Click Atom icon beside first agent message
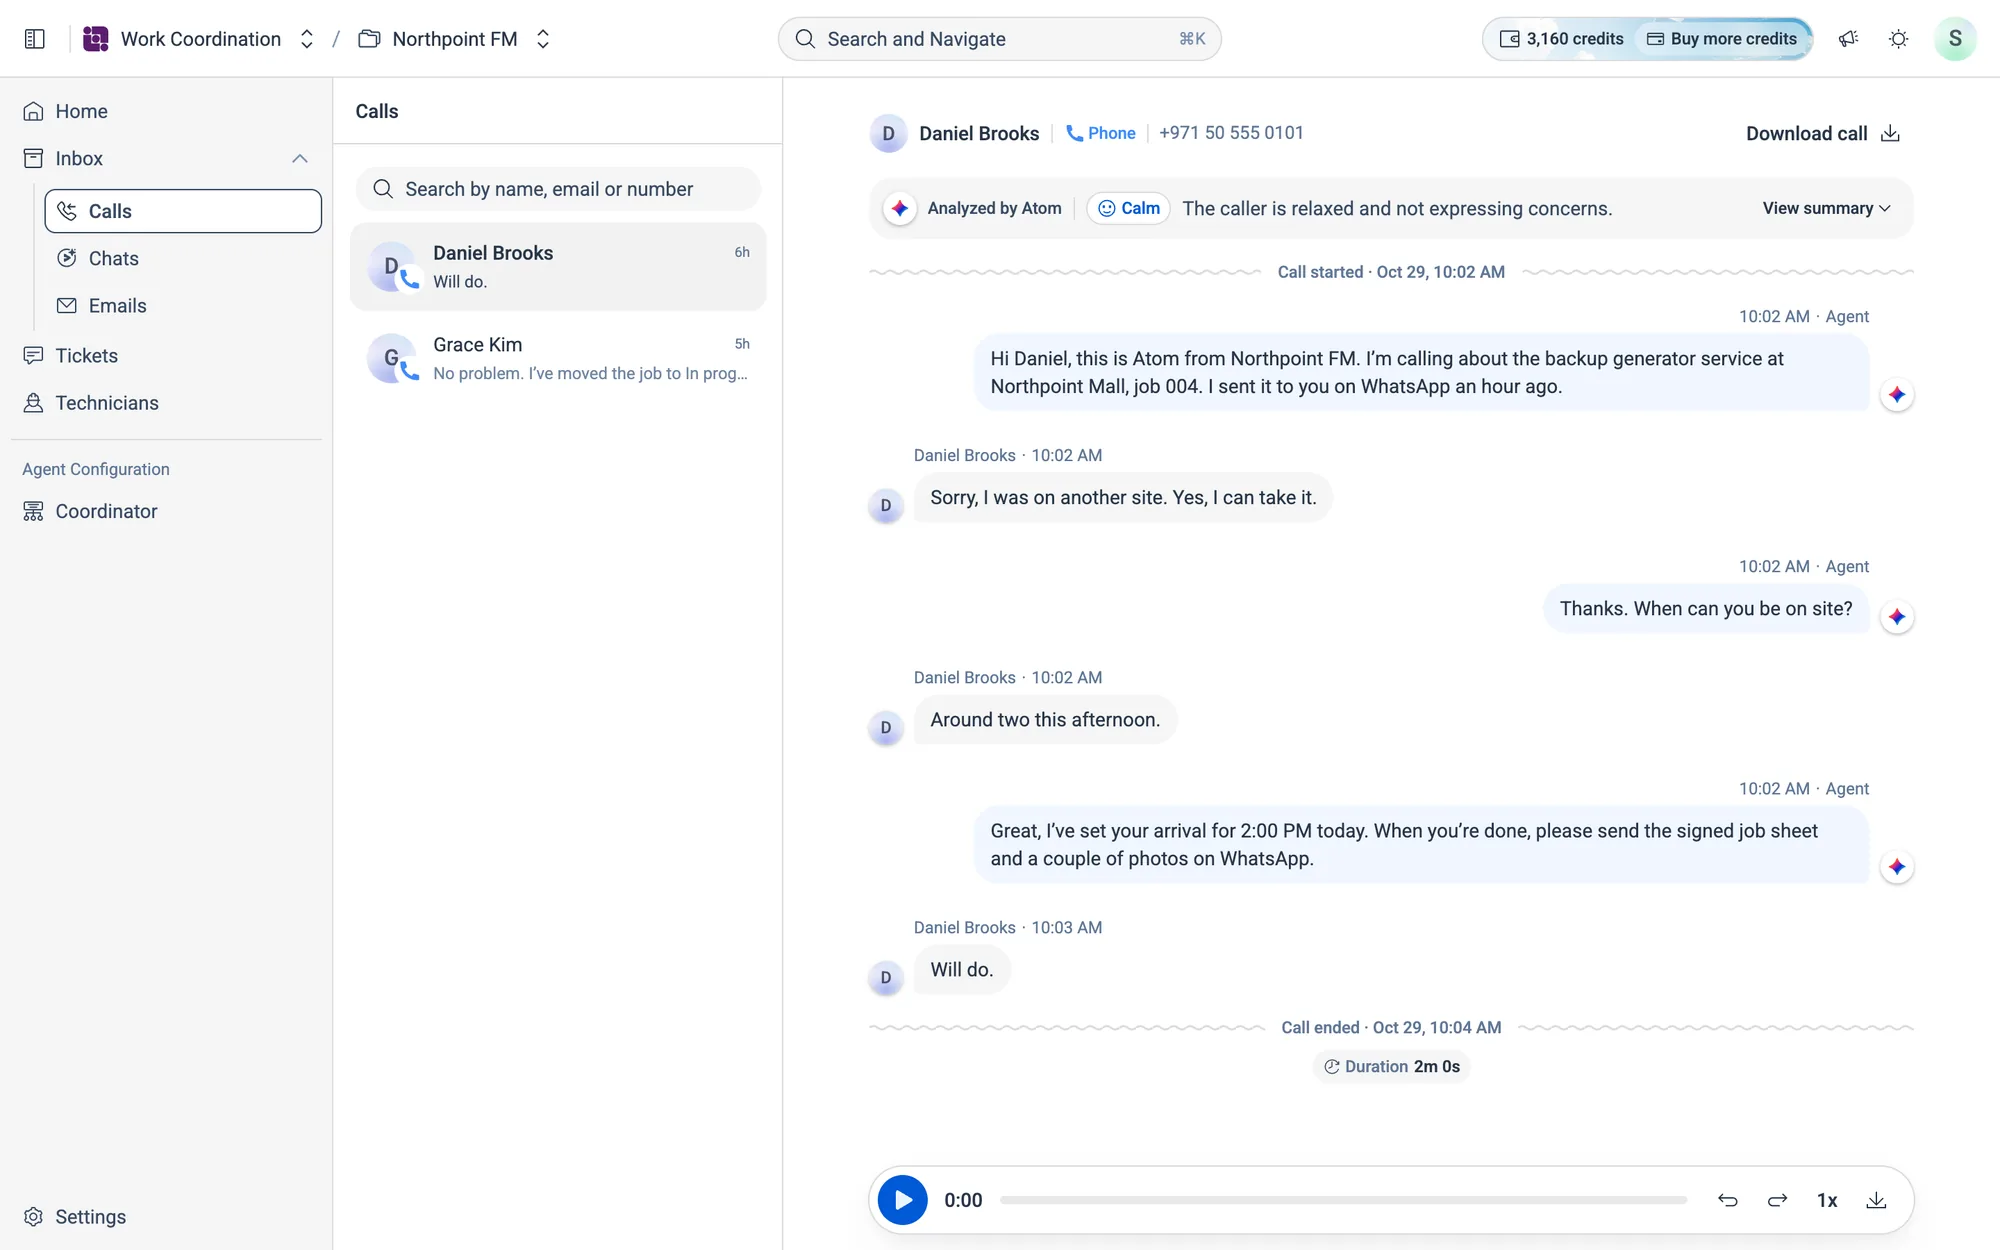 1897,395
